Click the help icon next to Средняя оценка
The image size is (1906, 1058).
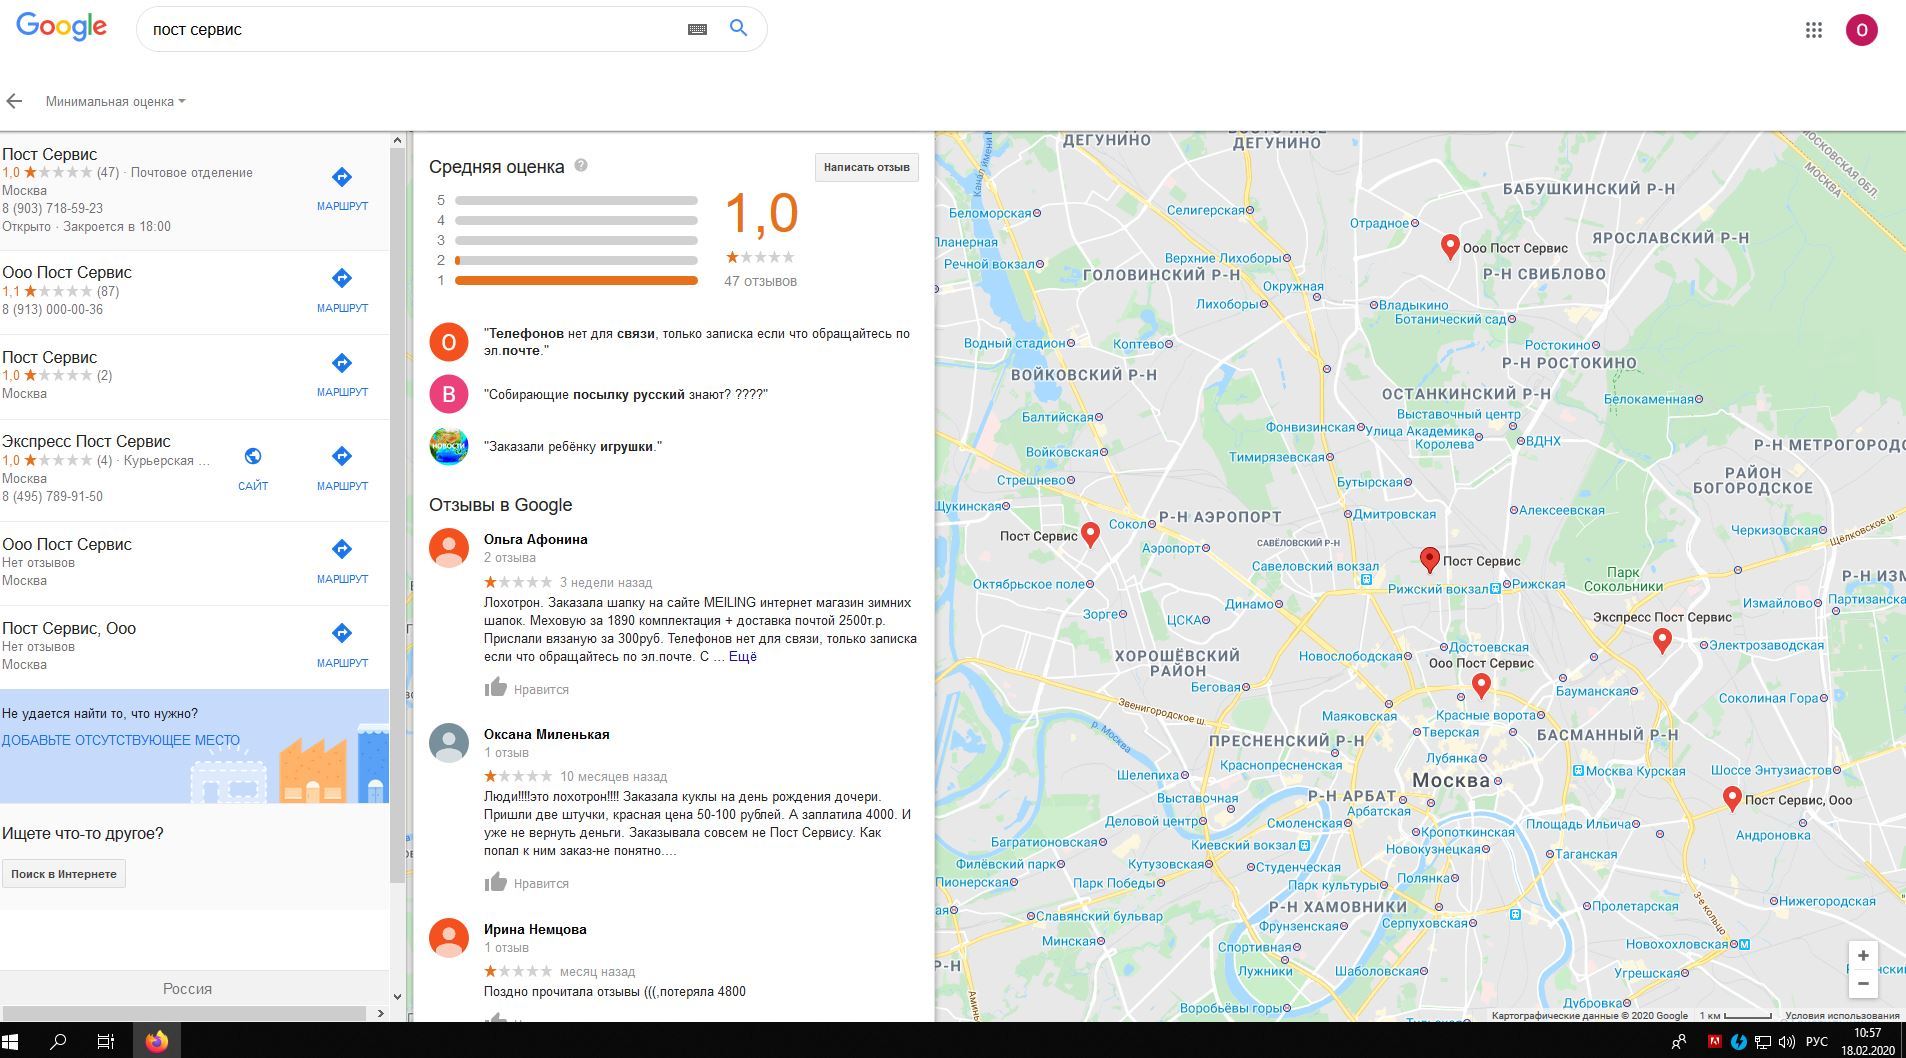[581, 165]
